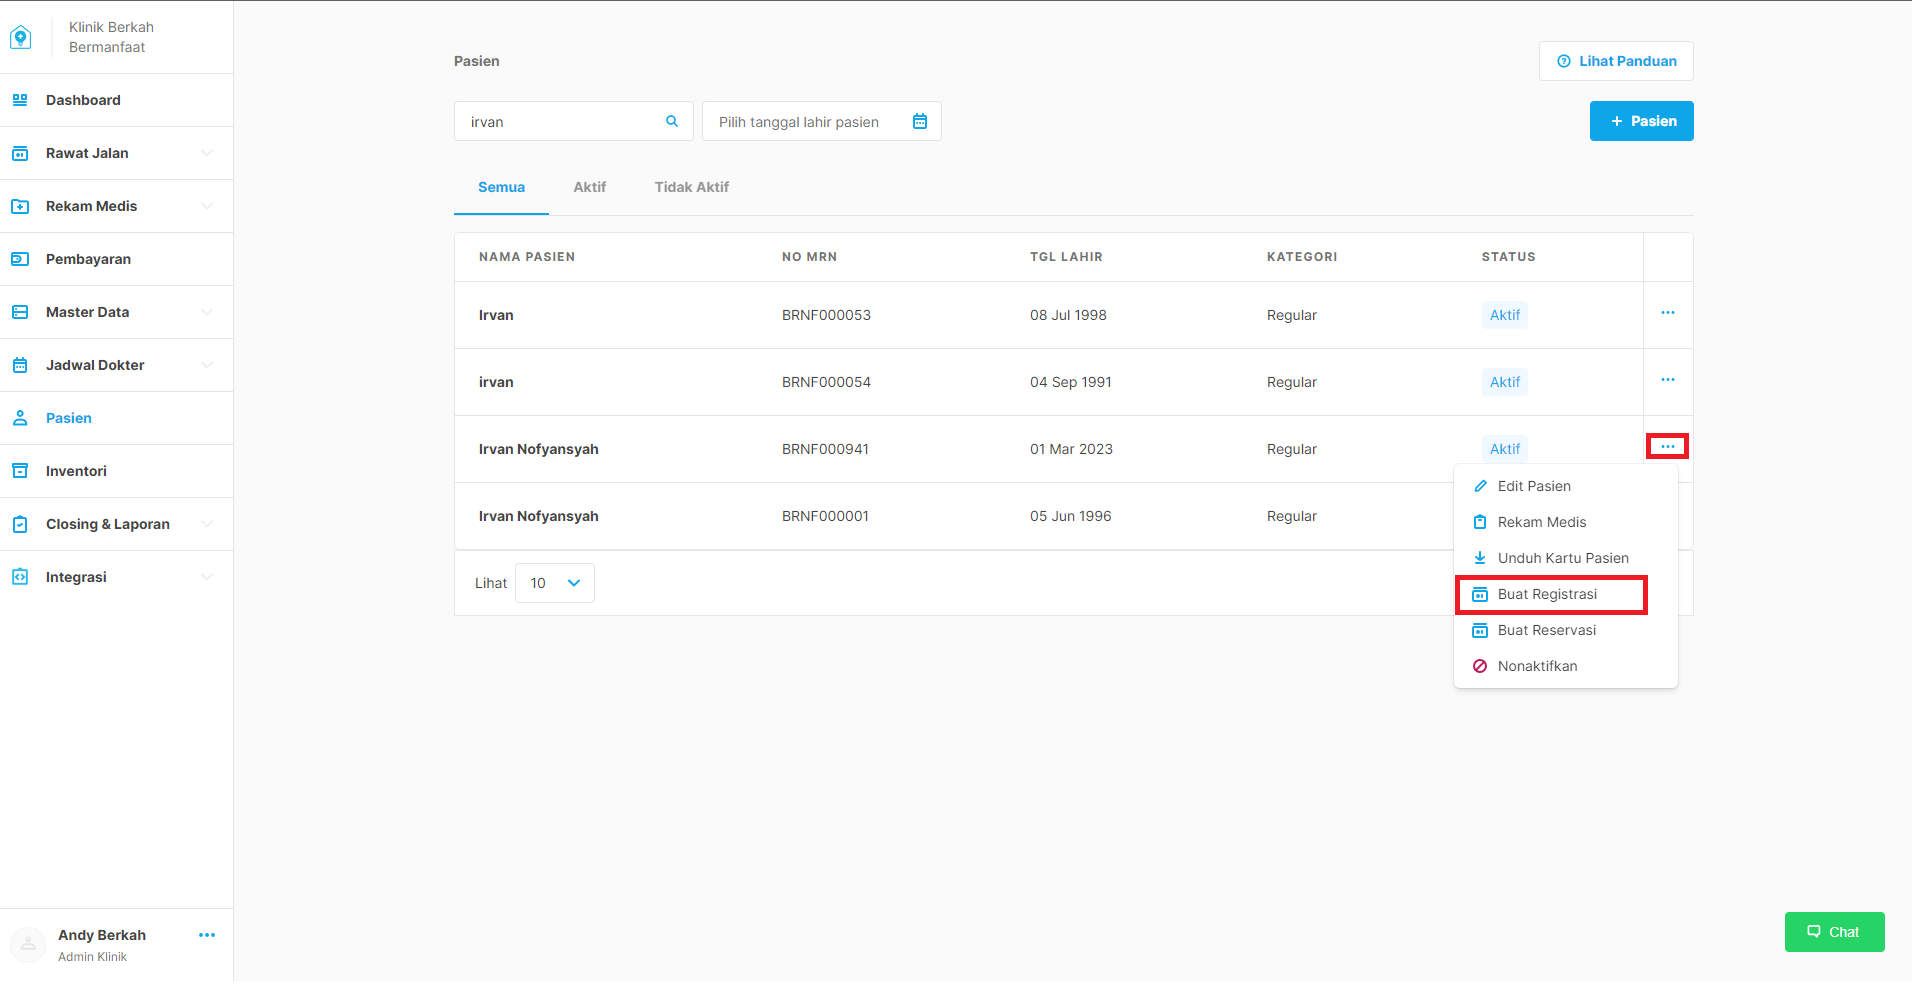
Task: Switch to the Aktif tab
Action: pos(590,187)
